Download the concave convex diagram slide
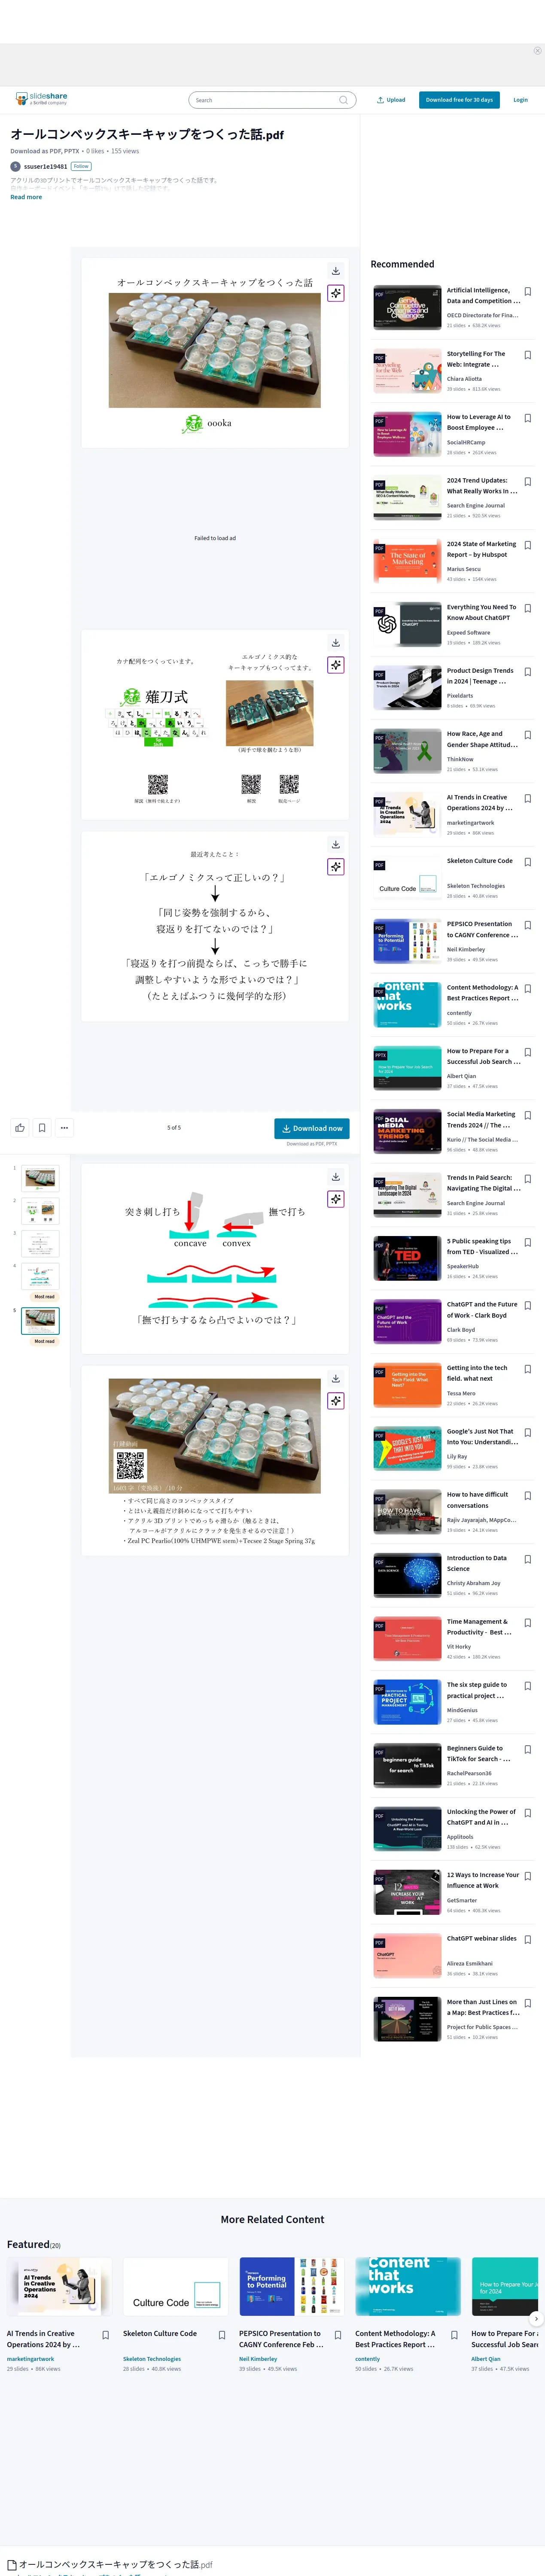 click(x=336, y=1177)
